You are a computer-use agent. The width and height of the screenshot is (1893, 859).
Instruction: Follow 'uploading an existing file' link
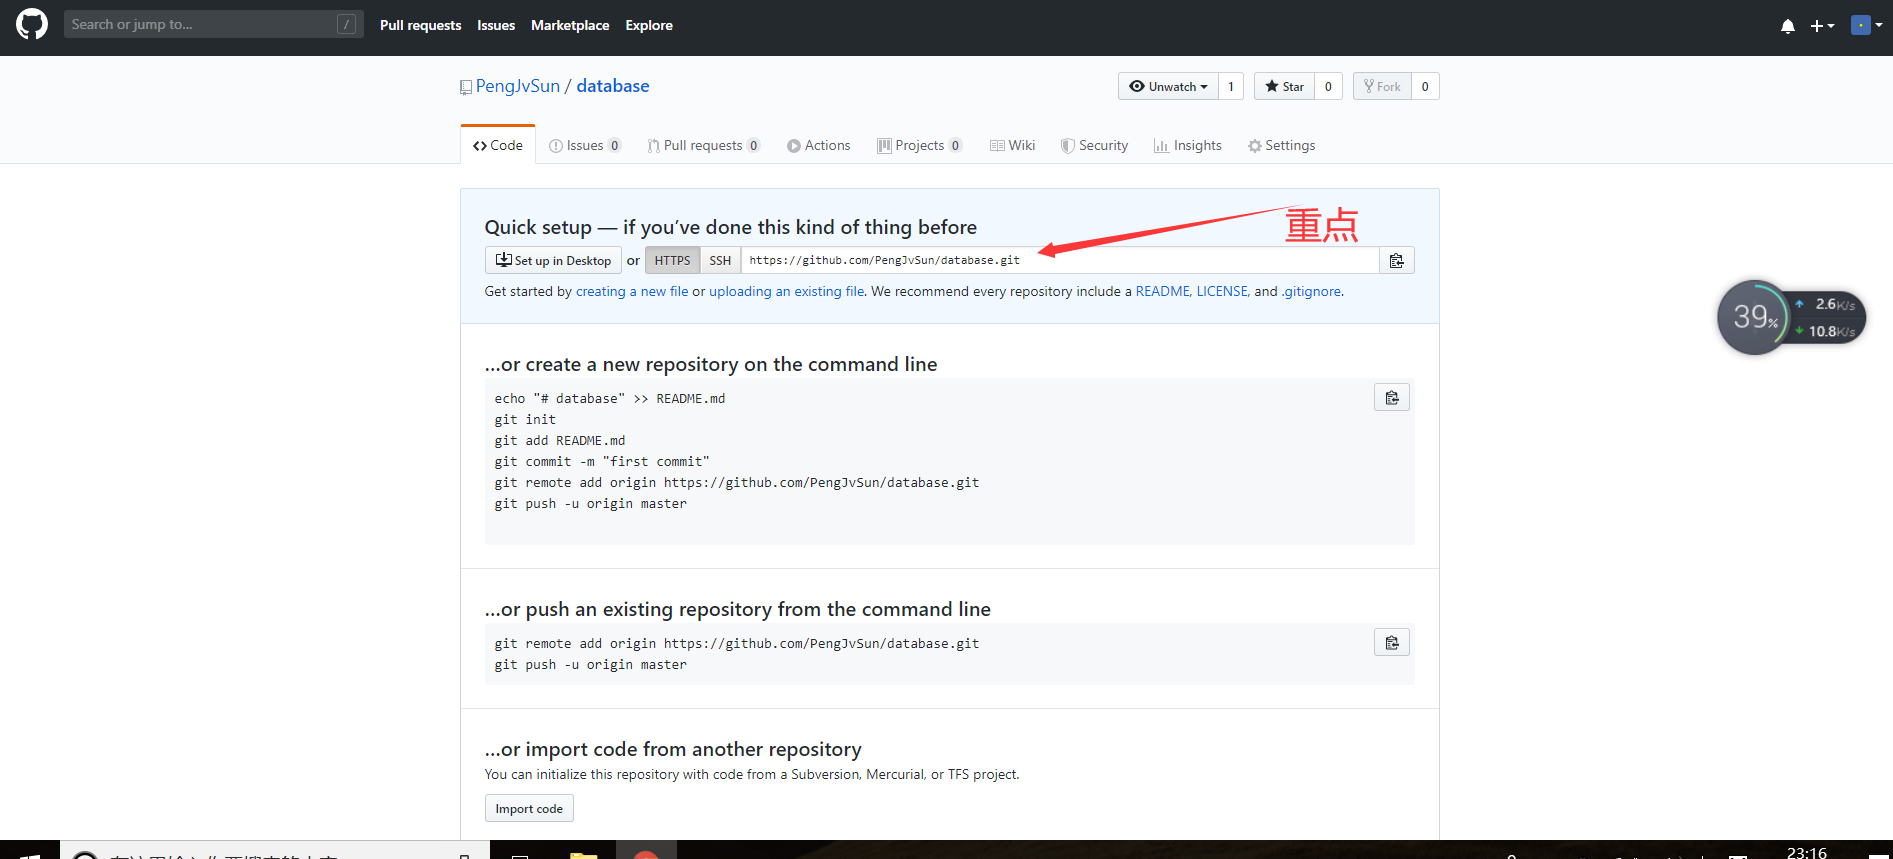tap(787, 291)
